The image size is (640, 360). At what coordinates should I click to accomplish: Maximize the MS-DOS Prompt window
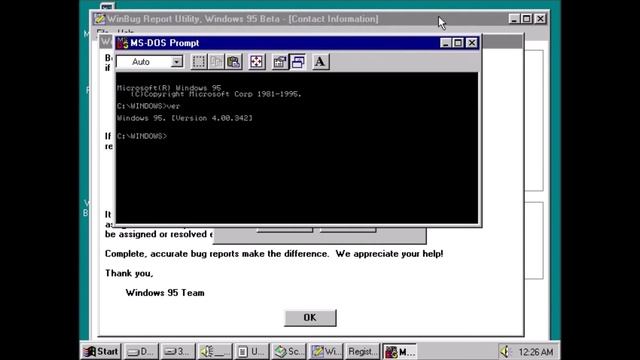click(x=458, y=43)
